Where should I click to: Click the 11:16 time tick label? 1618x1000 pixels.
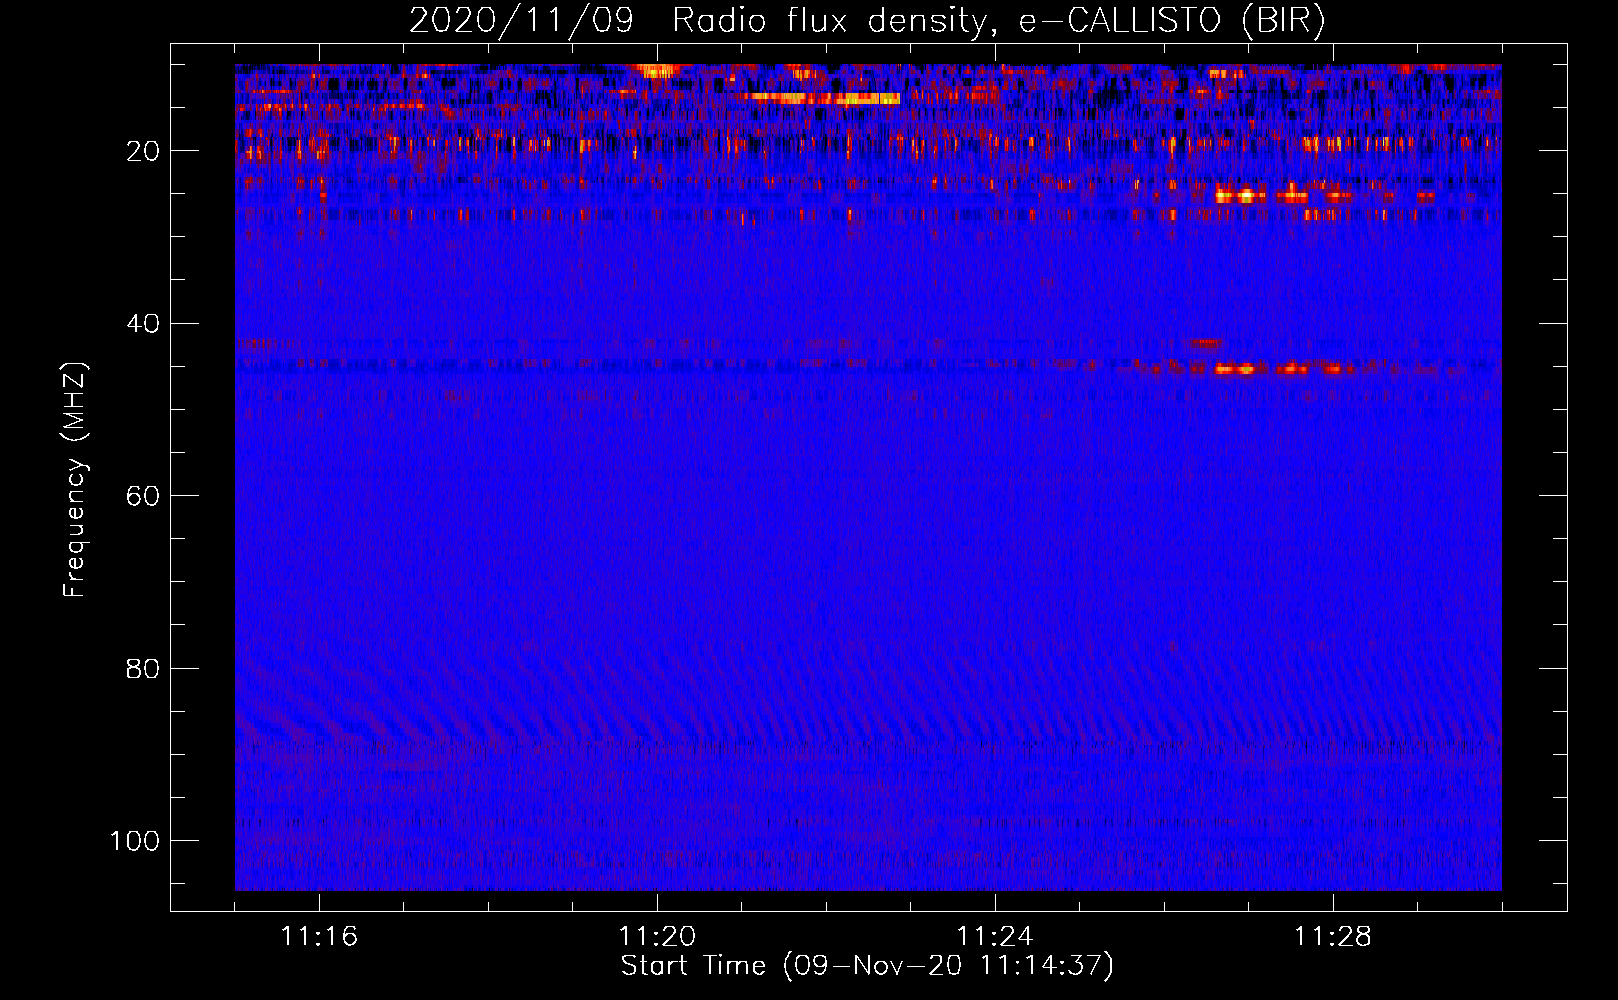pos(319,937)
